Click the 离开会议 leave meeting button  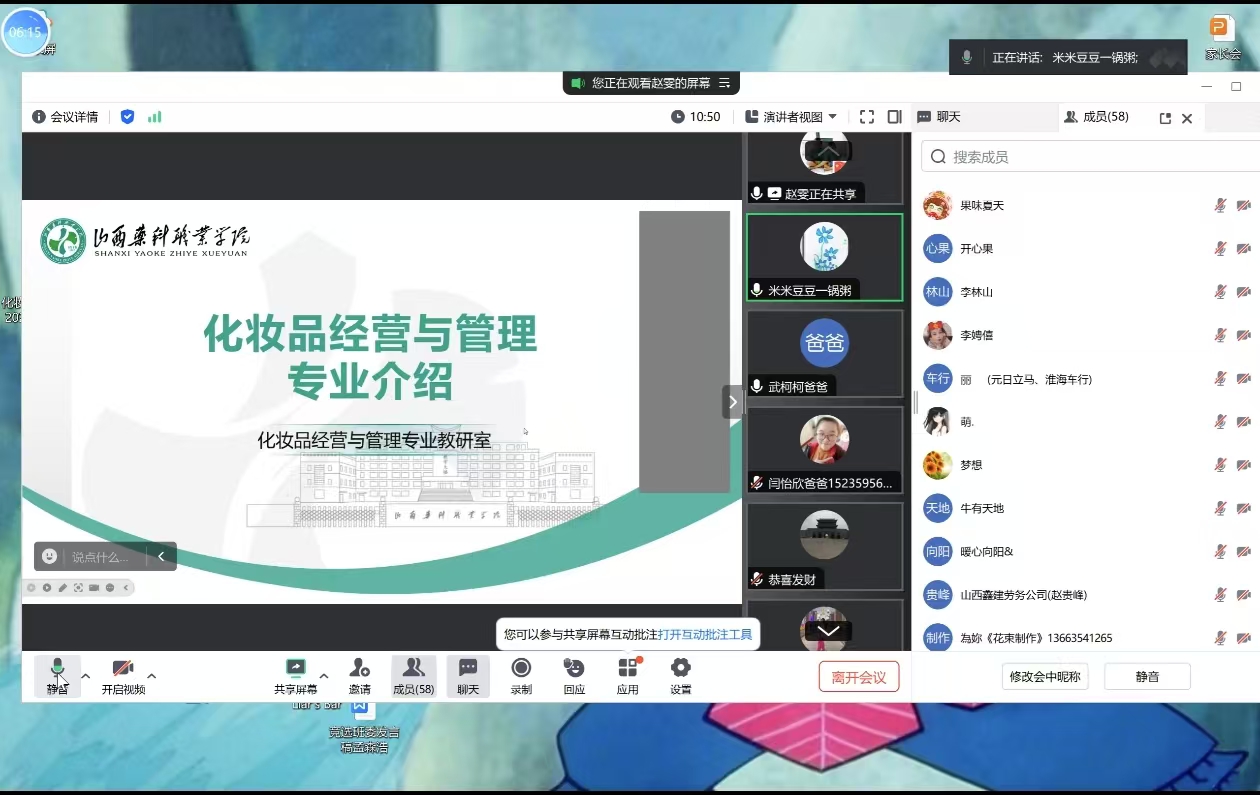coord(858,677)
